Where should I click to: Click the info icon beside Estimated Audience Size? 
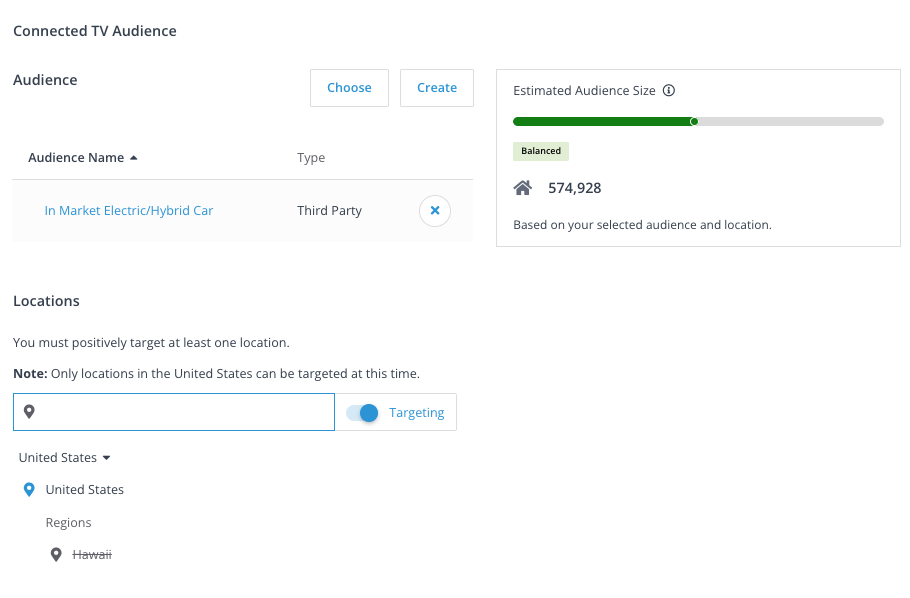(669, 90)
